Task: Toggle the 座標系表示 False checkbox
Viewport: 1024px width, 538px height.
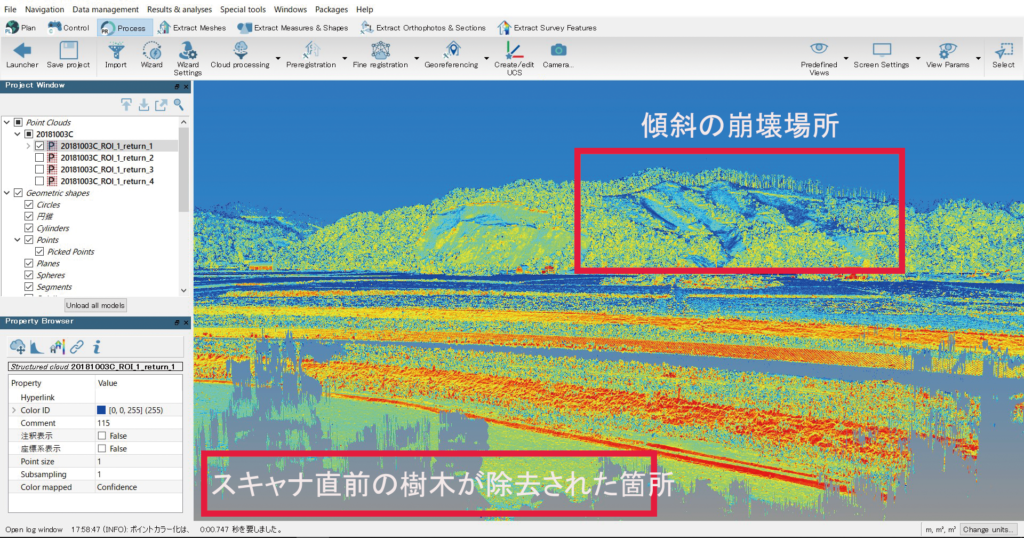Action: [x=102, y=449]
